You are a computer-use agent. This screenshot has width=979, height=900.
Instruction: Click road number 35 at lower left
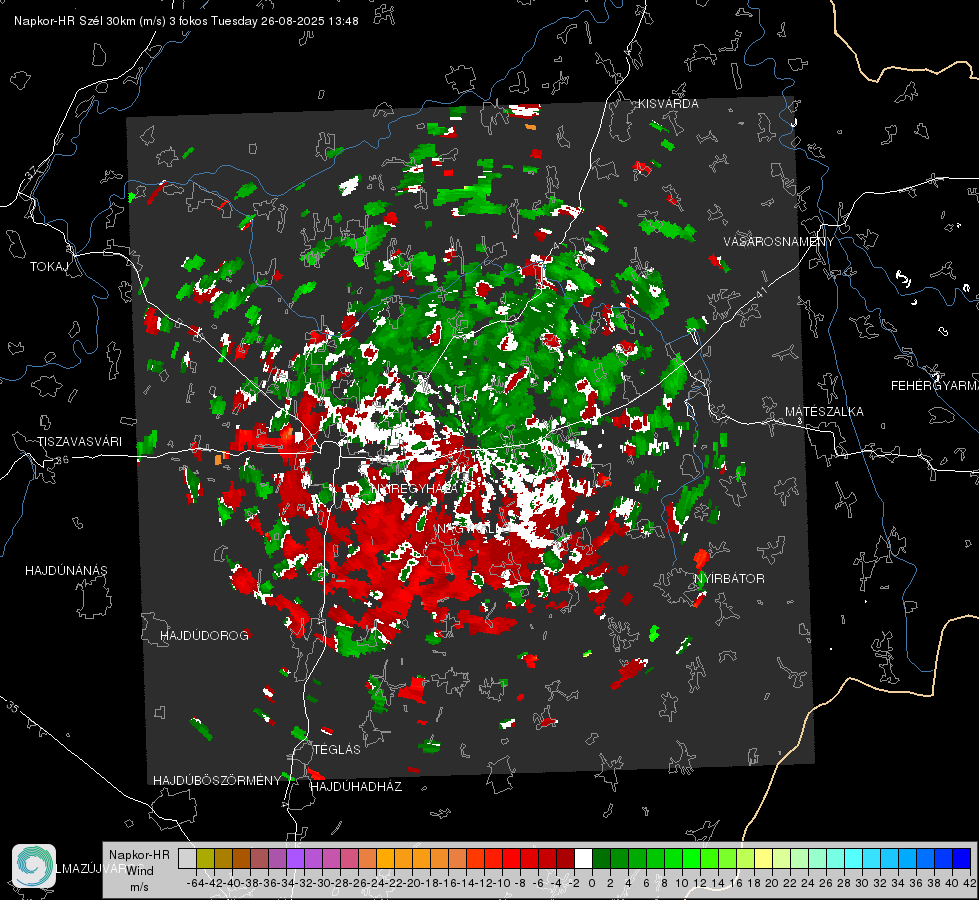tap(12, 708)
